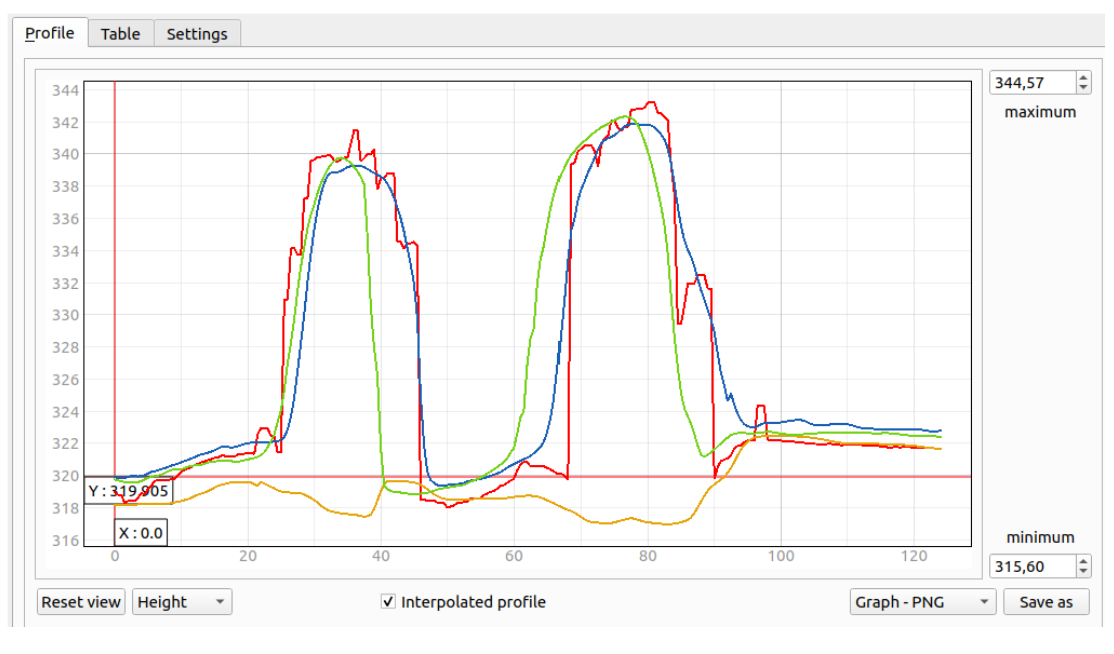Click the 100 x-axis label
The height and width of the screenshot is (654, 1114).
pos(781,557)
